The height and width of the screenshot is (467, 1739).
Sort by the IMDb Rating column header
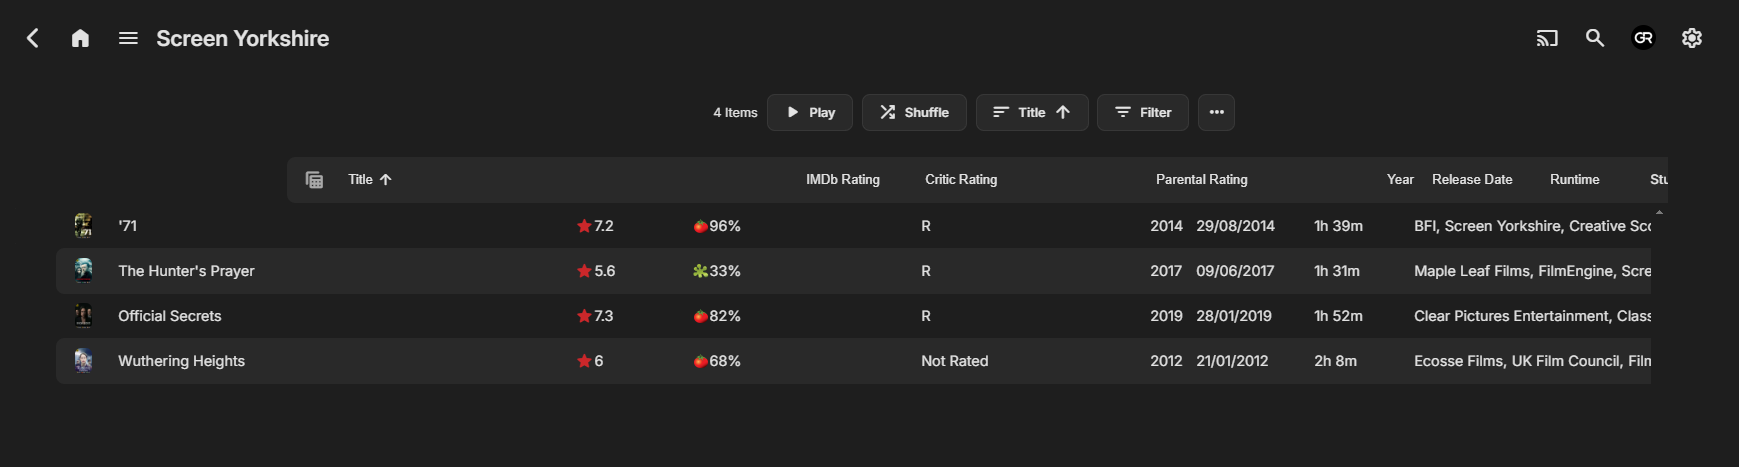[x=843, y=180]
